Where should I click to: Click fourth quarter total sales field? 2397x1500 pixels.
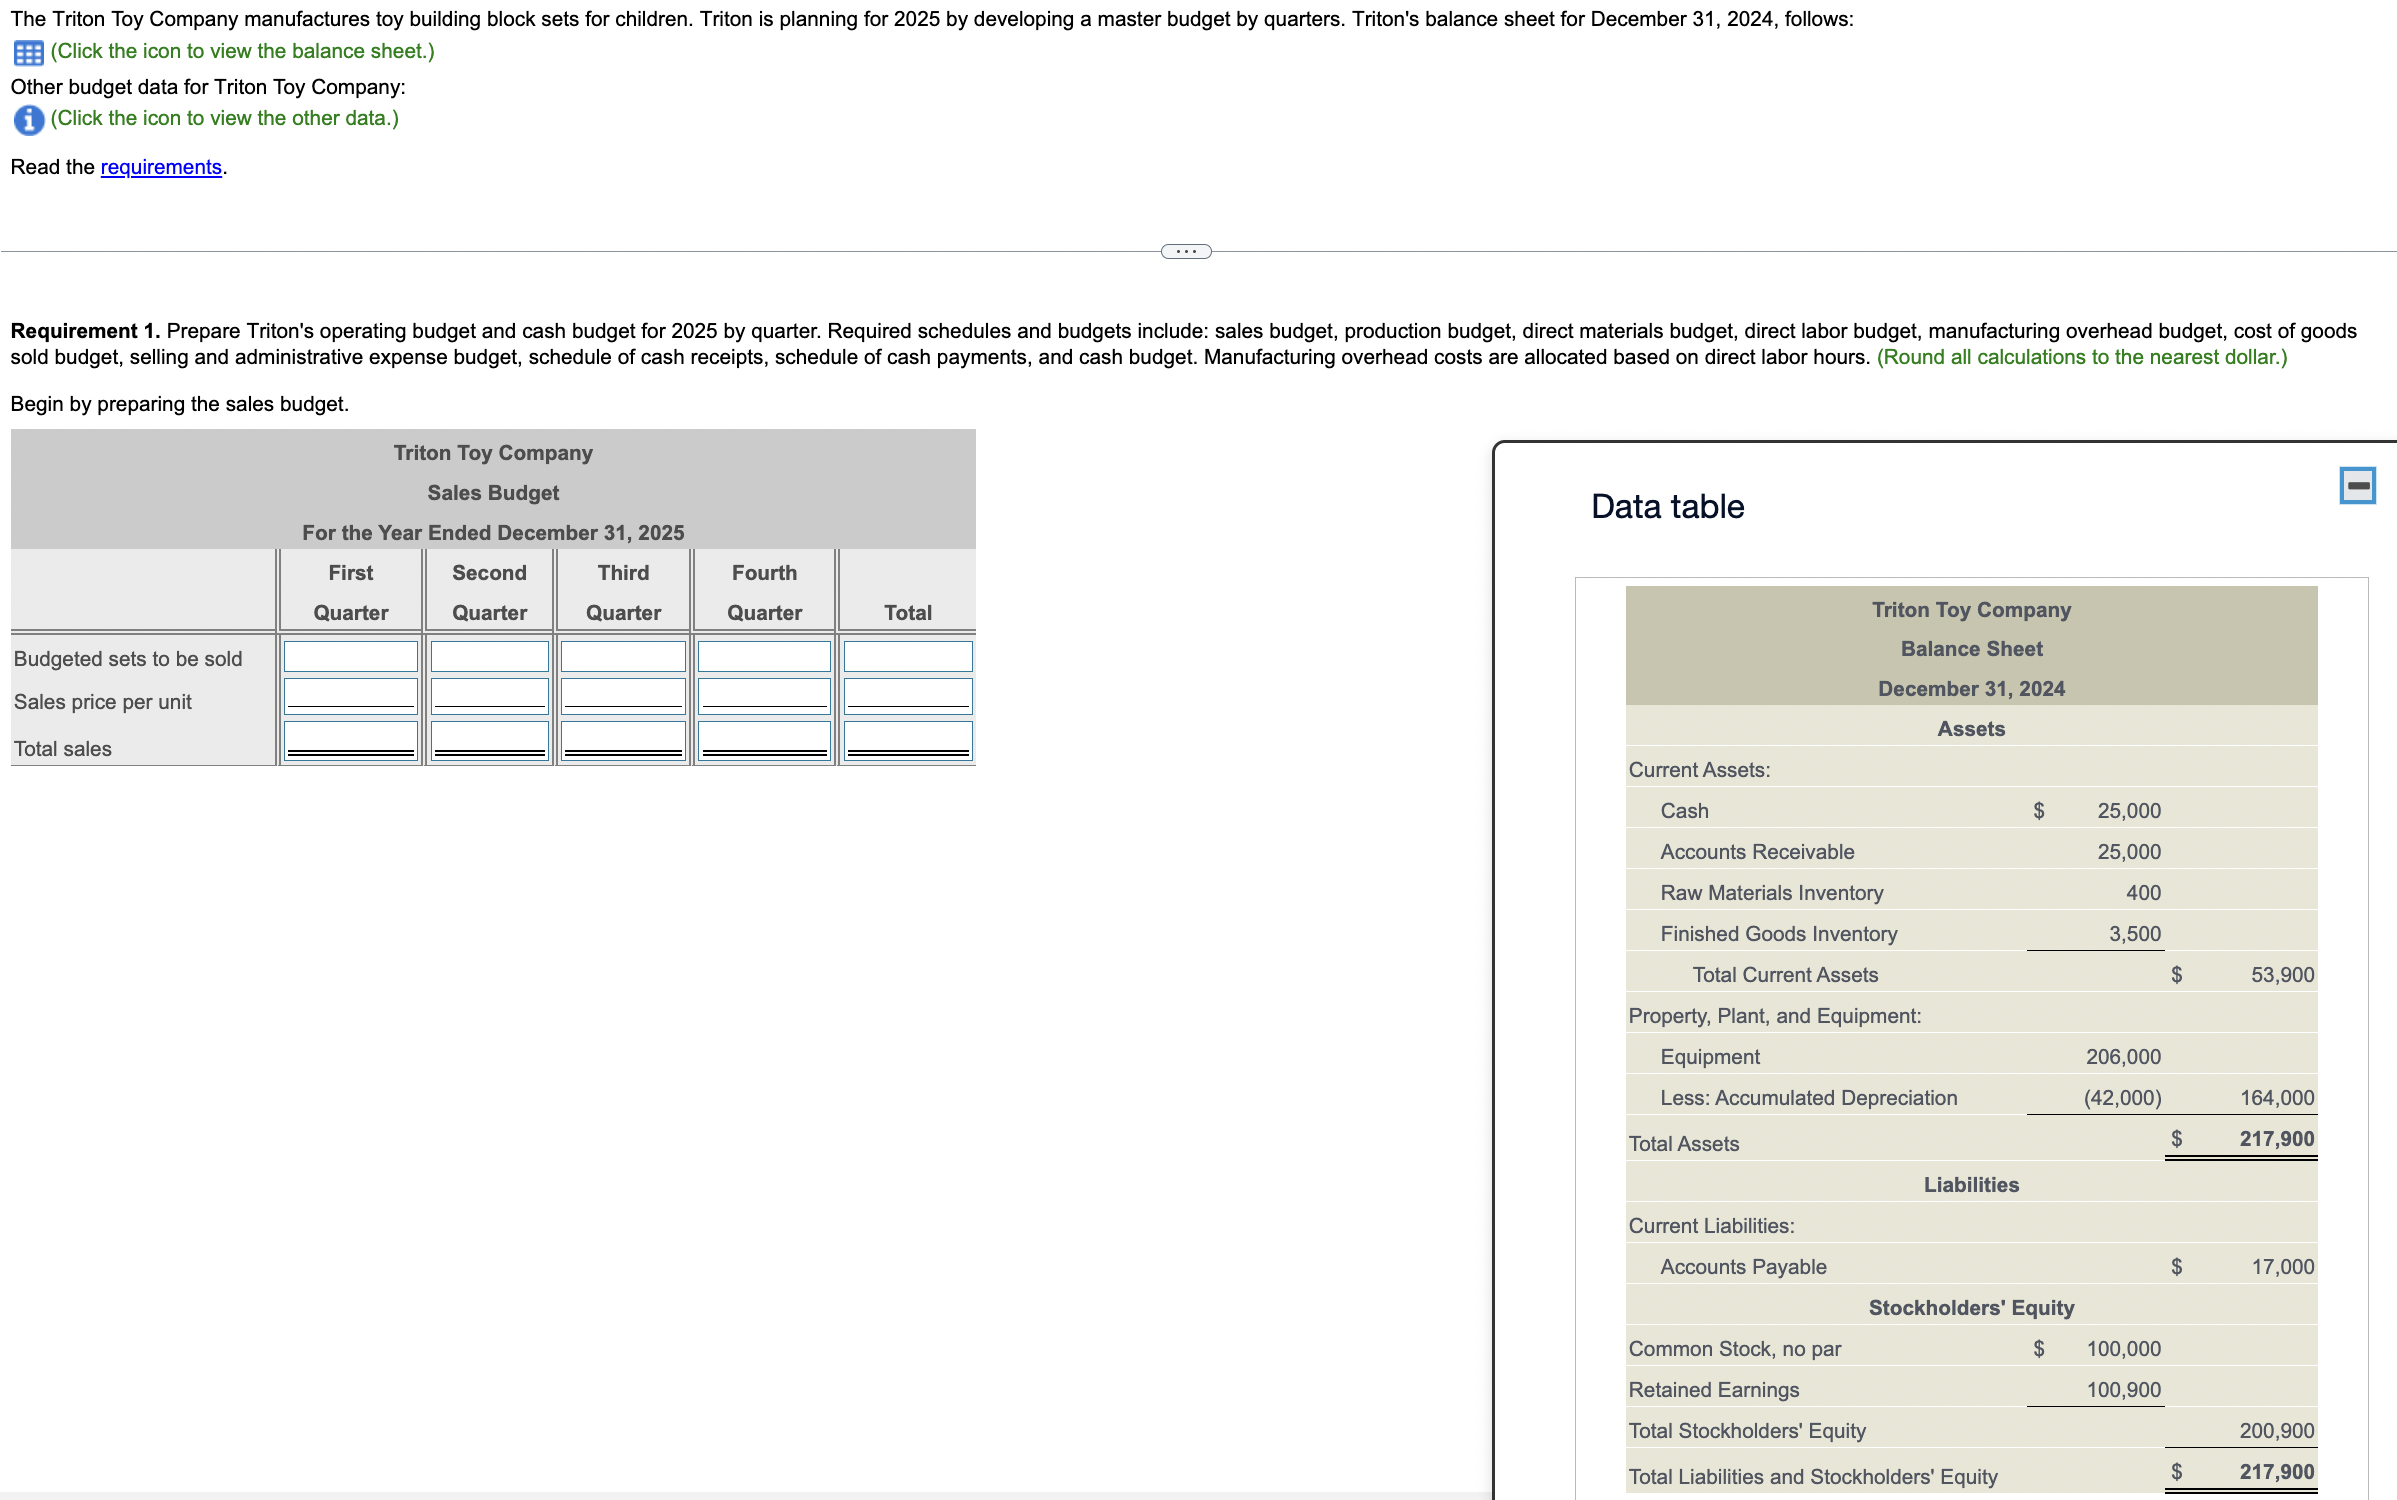pyautogui.click(x=764, y=741)
